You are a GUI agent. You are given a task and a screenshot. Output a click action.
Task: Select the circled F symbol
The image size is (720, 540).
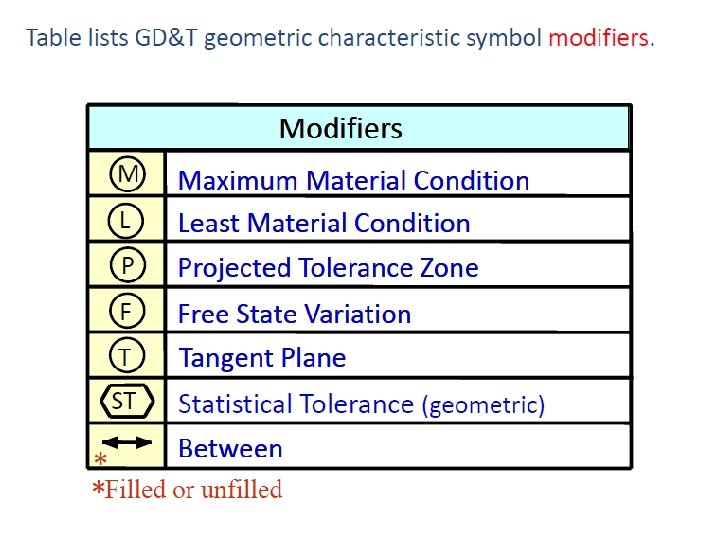(127, 311)
